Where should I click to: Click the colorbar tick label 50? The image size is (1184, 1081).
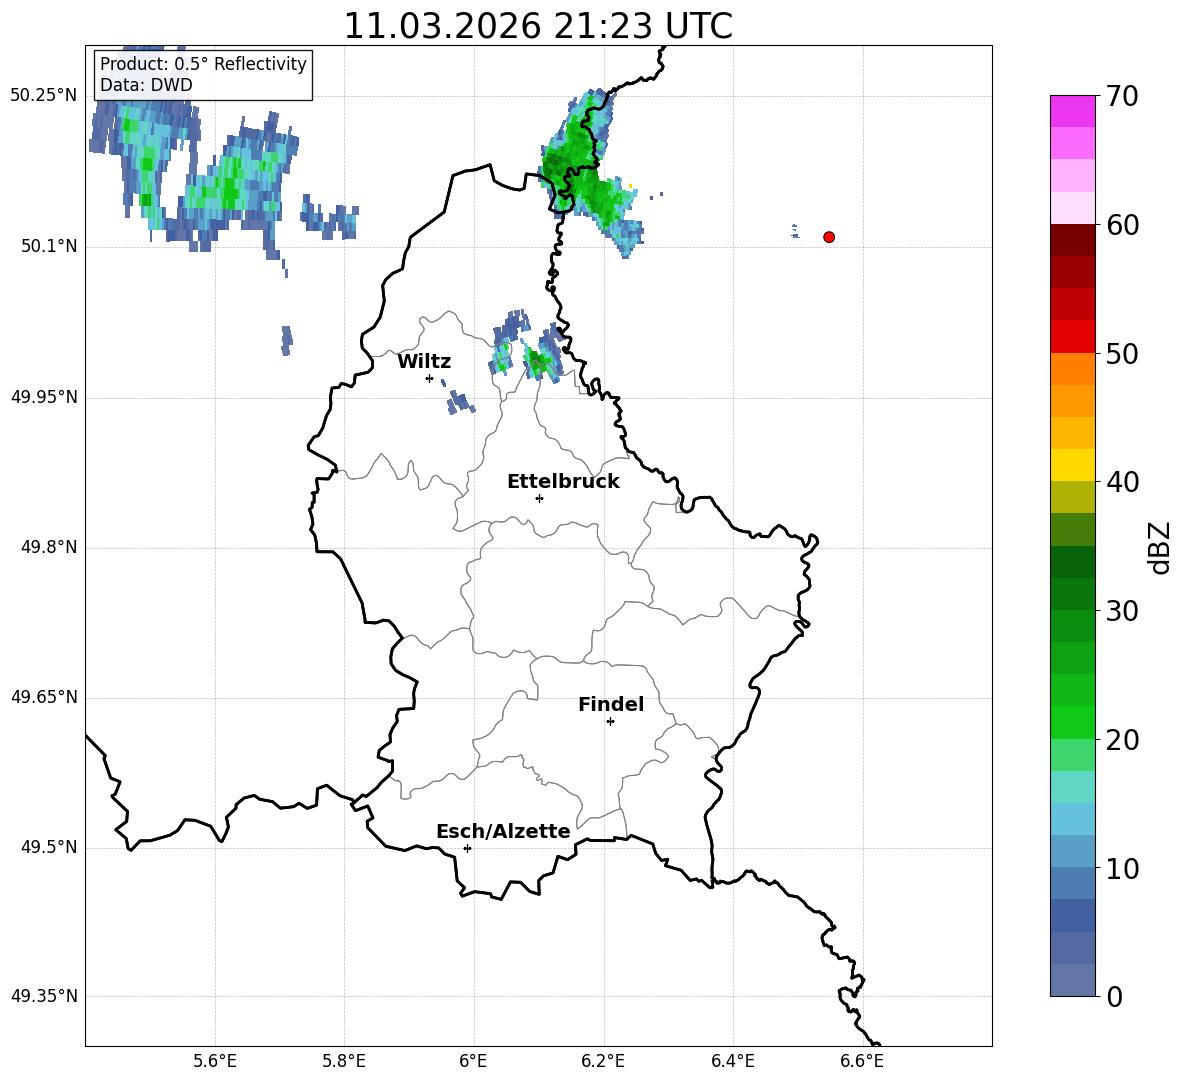click(1122, 353)
